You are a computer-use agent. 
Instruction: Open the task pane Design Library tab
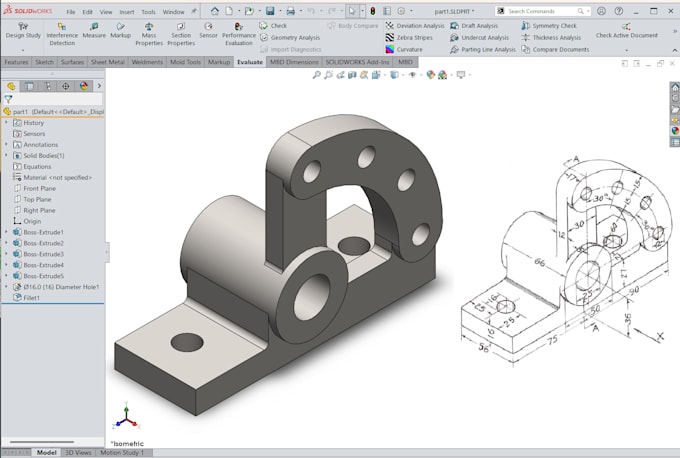tap(675, 98)
